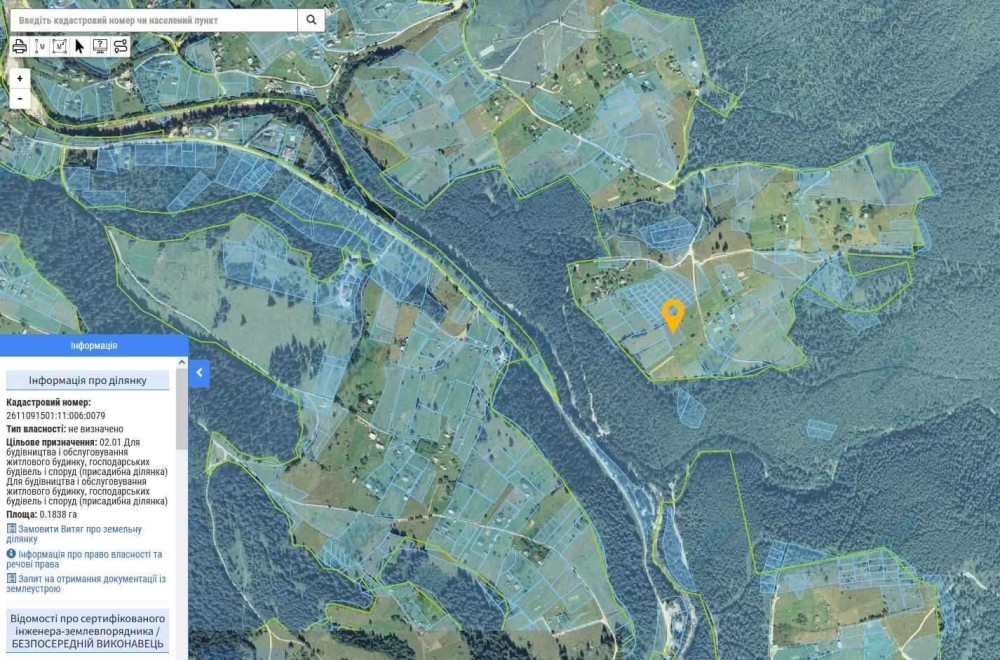Click the Площа: 0.1838 га value

tap(41, 515)
